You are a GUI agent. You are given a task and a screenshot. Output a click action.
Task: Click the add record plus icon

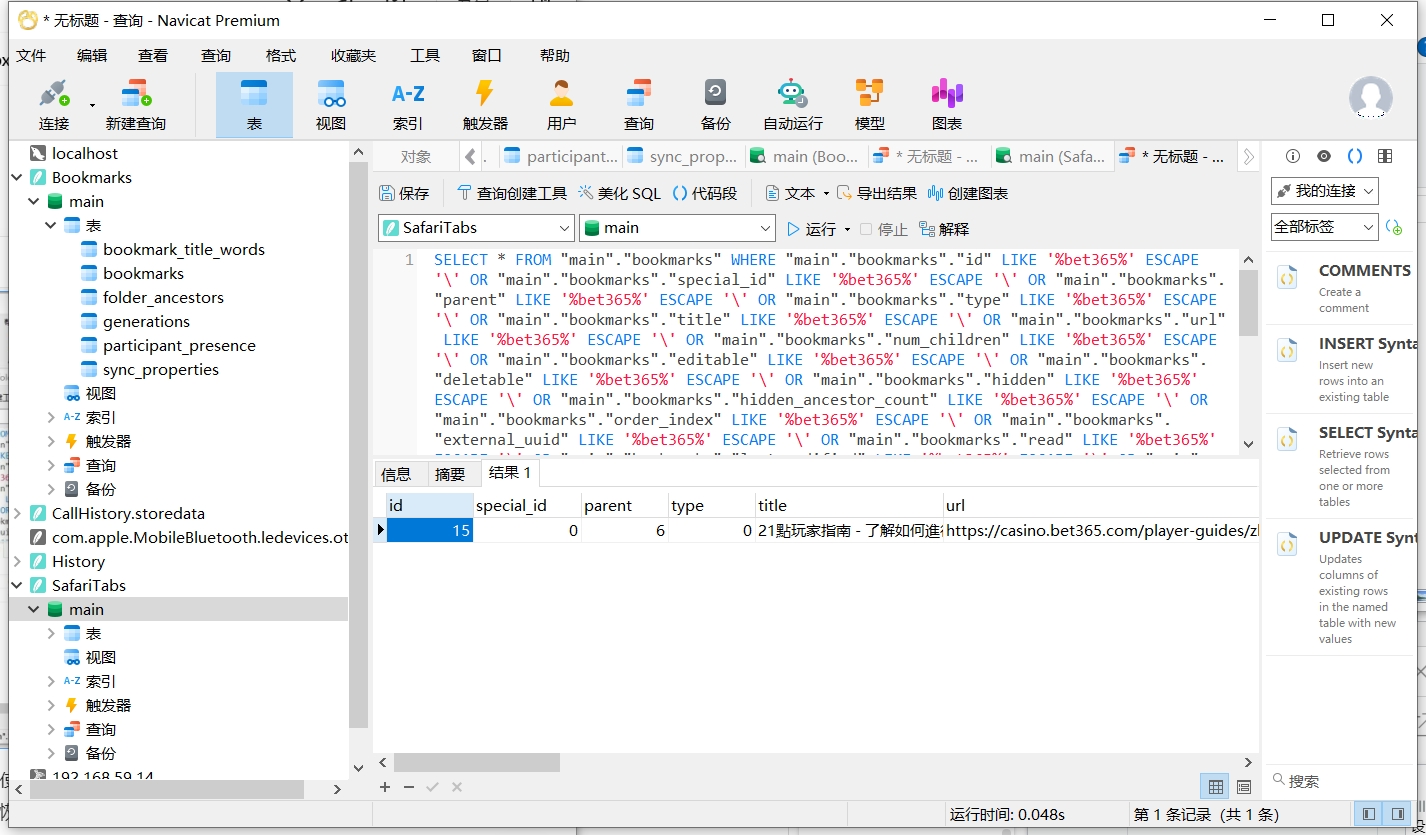tap(385, 787)
